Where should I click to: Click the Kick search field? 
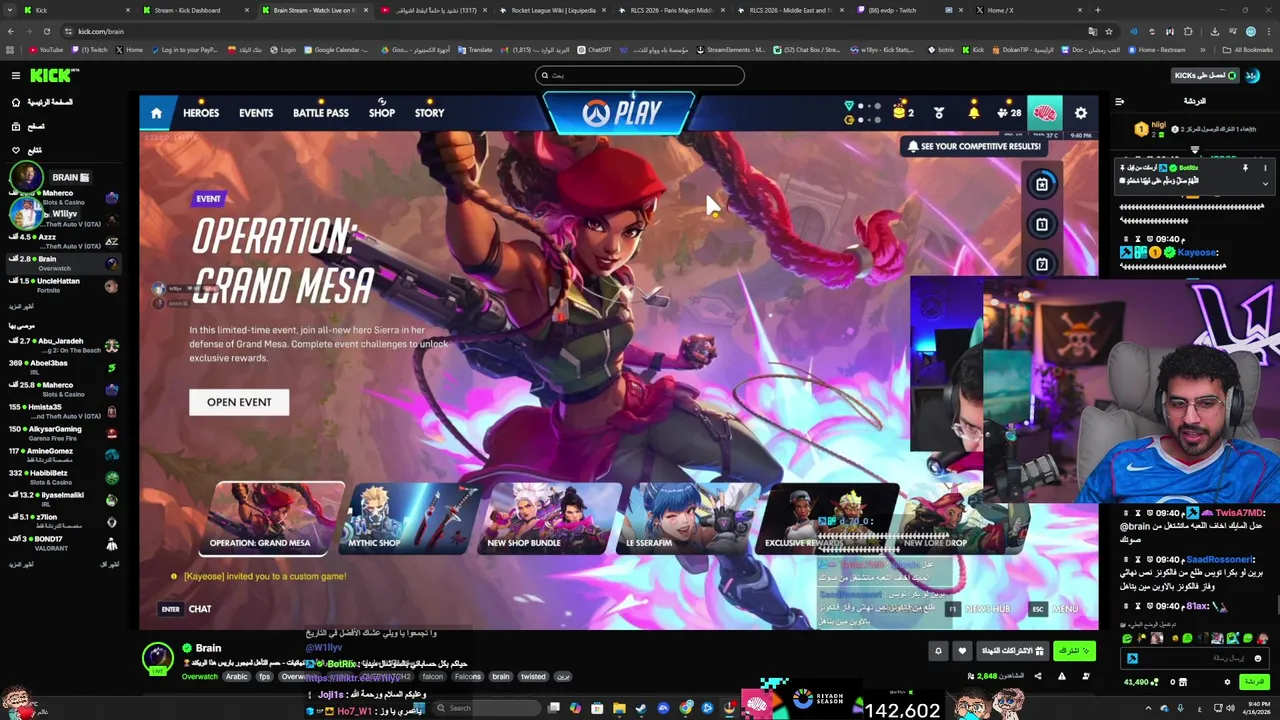click(x=640, y=75)
